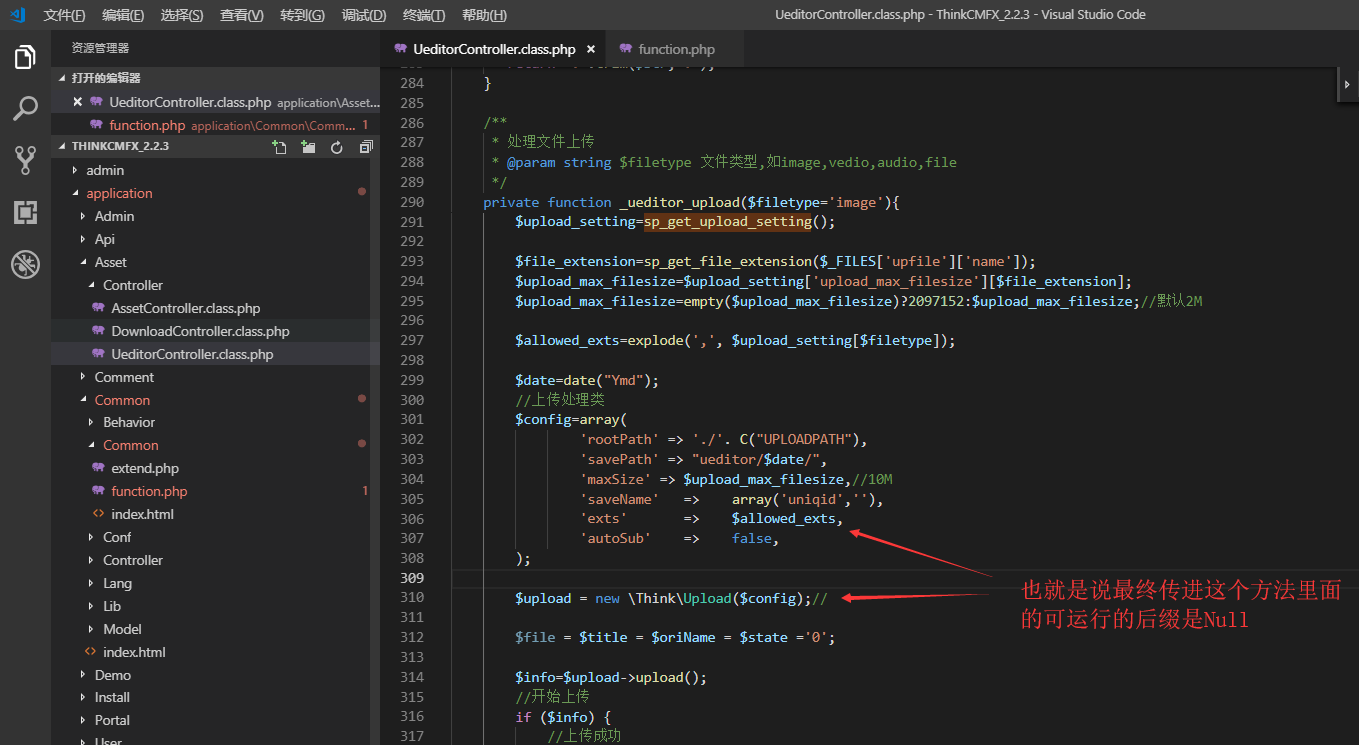Open DownloadController.class.php in the explorer
The height and width of the screenshot is (745, 1359).
pyautogui.click(x=200, y=331)
